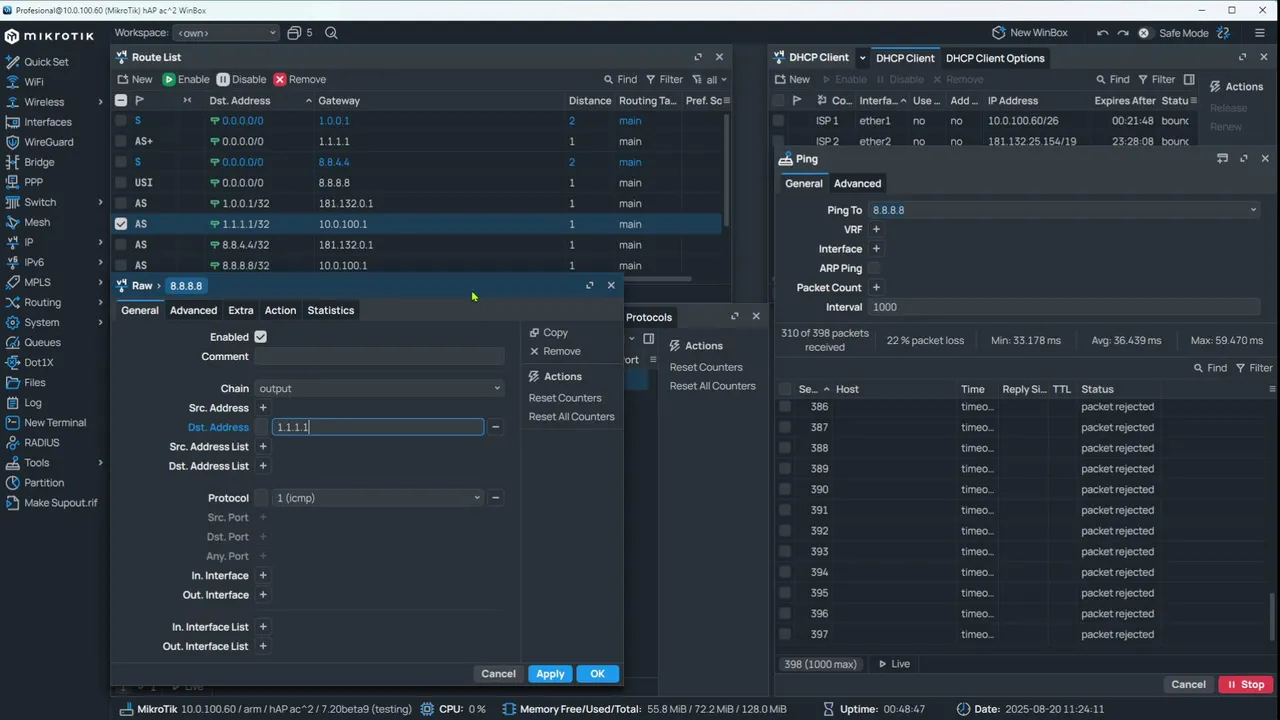The height and width of the screenshot is (720, 1280).
Task: Click Reset Counters in Raw dialog
Action: tap(565, 398)
